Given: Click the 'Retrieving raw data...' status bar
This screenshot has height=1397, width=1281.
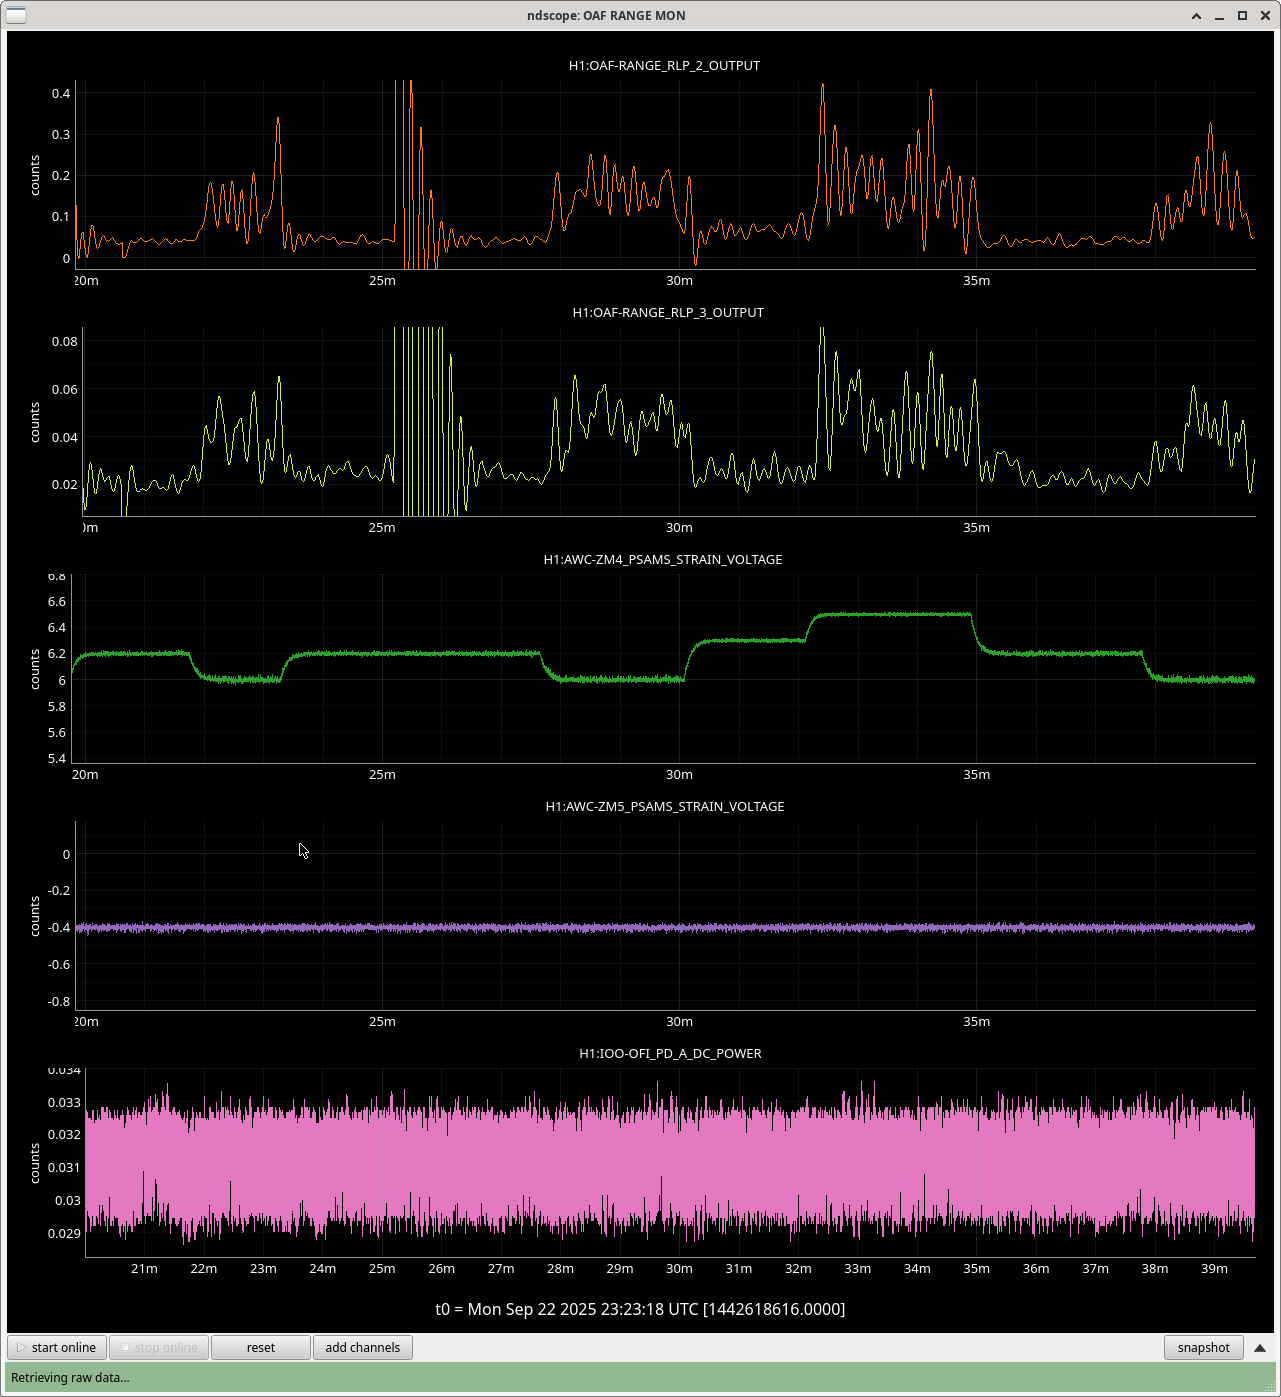Looking at the screenshot, I should point(640,1377).
